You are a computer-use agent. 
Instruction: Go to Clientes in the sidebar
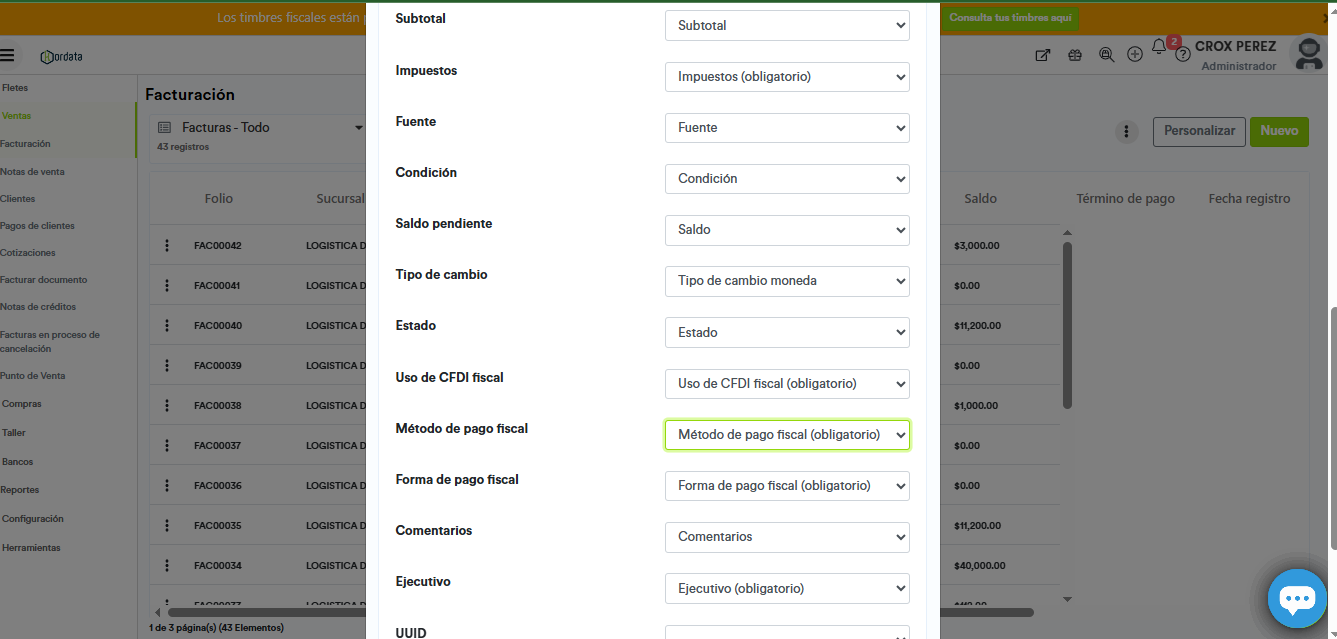tap(18, 199)
